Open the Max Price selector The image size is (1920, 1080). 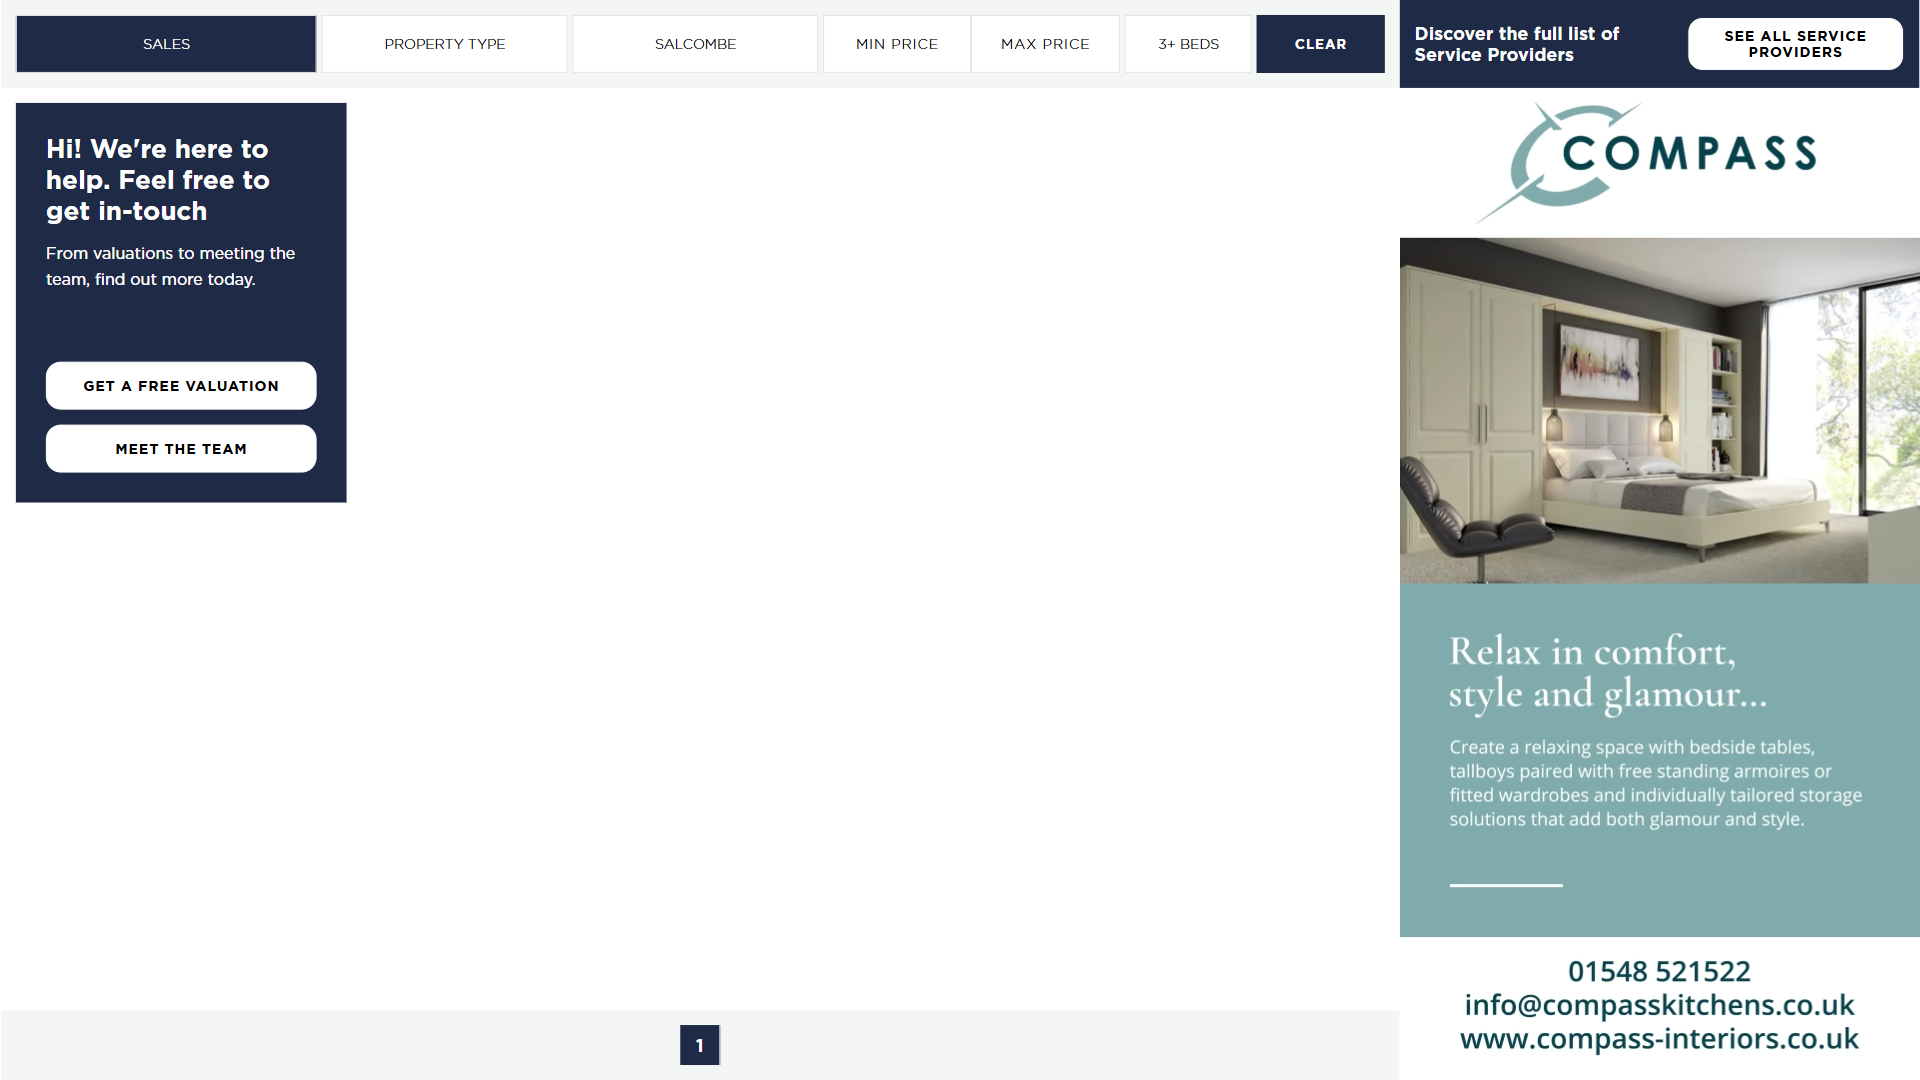click(1045, 44)
